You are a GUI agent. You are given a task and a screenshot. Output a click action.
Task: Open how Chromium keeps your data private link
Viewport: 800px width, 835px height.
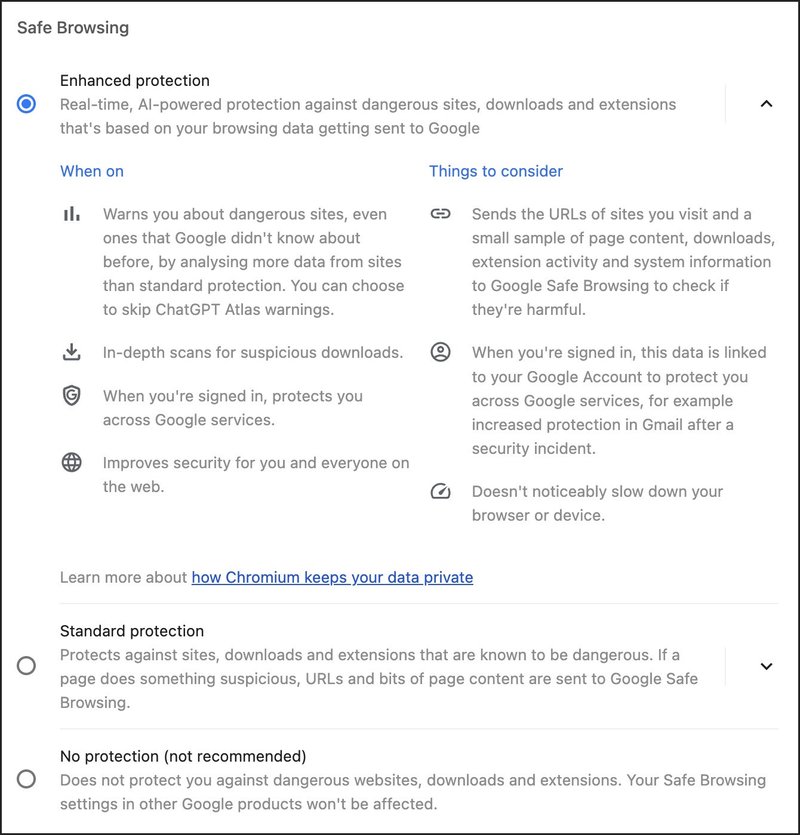point(332,577)
